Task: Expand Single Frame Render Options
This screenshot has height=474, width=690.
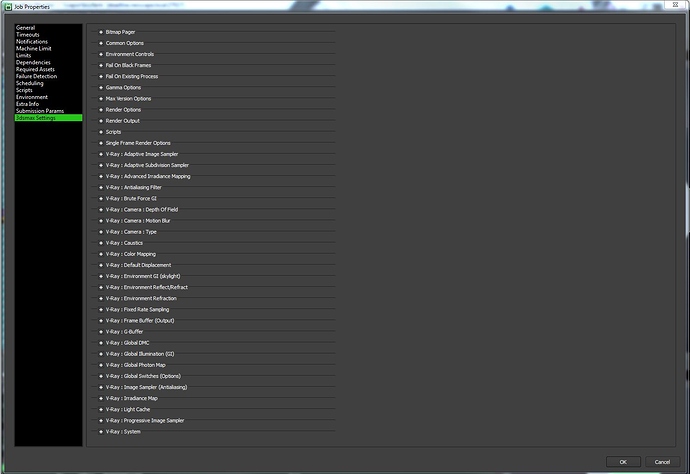Action: tap(138, 143)
